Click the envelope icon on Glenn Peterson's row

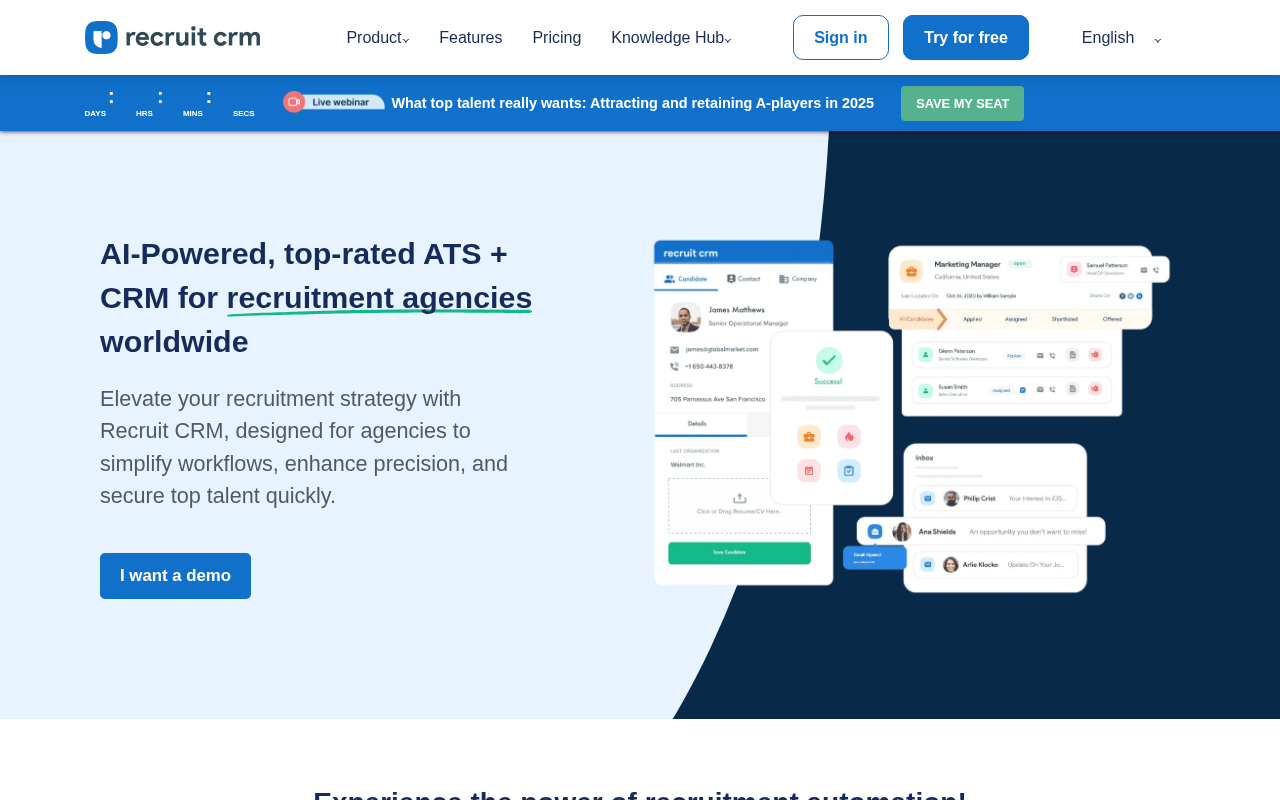pyautogui.click(x=1040, y=355)
